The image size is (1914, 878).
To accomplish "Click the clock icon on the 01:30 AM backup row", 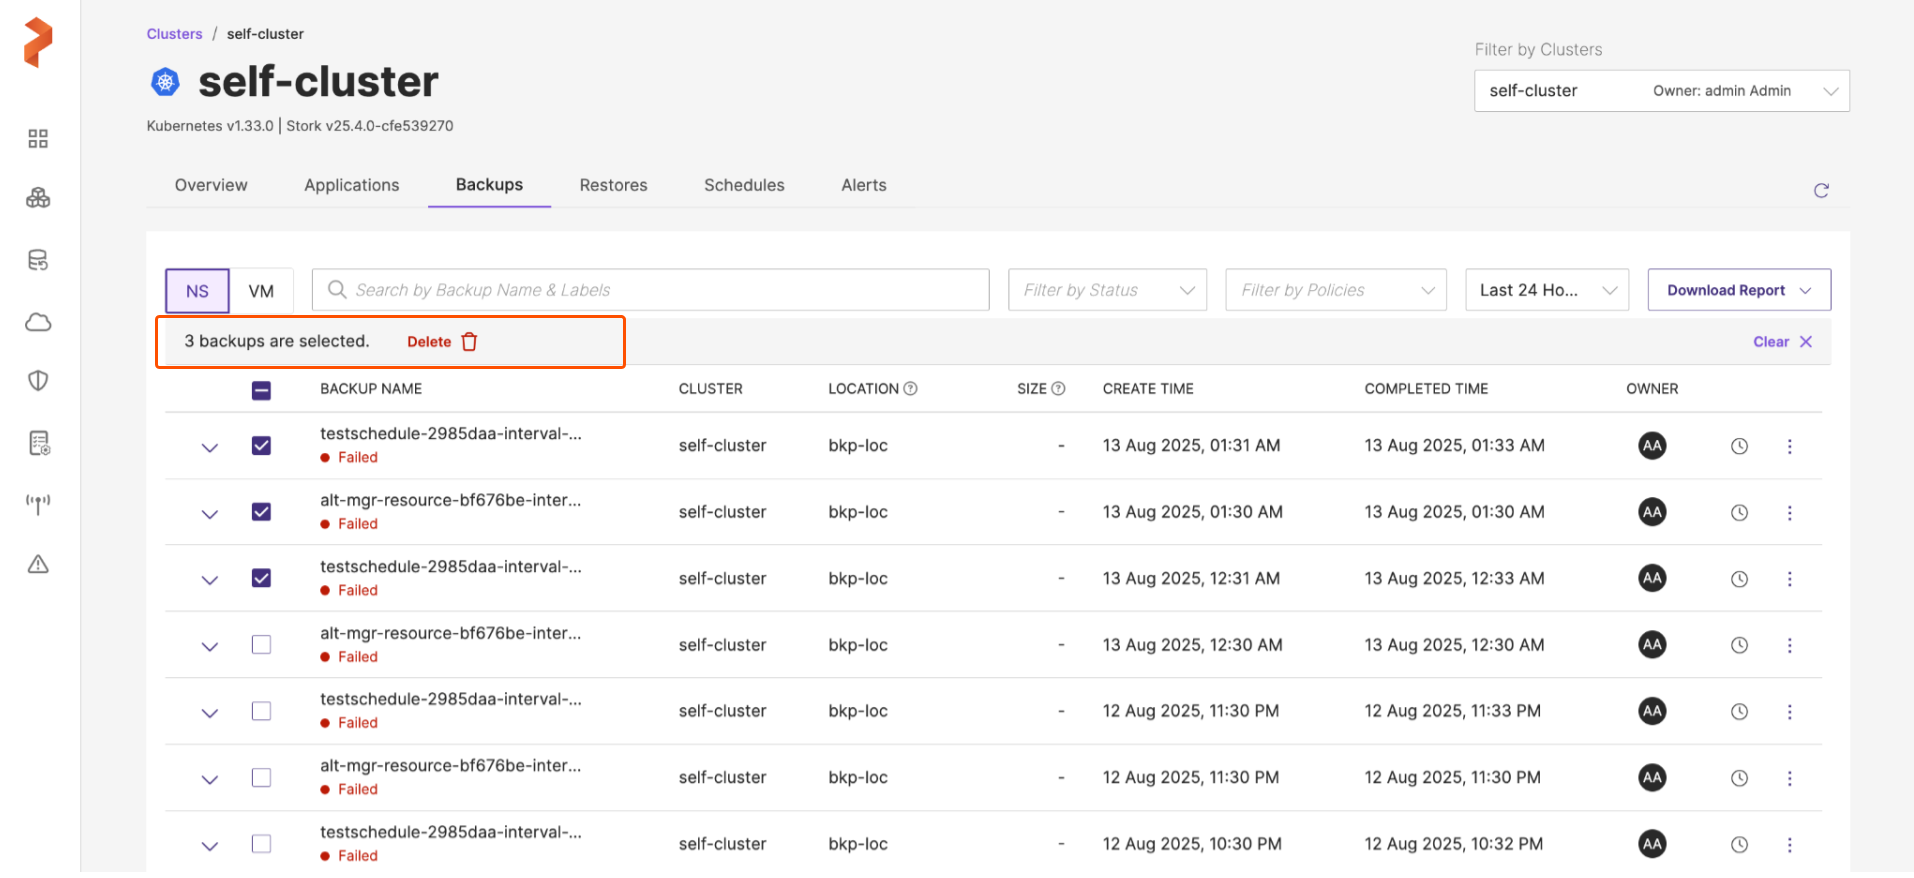I will [1739, 513].
